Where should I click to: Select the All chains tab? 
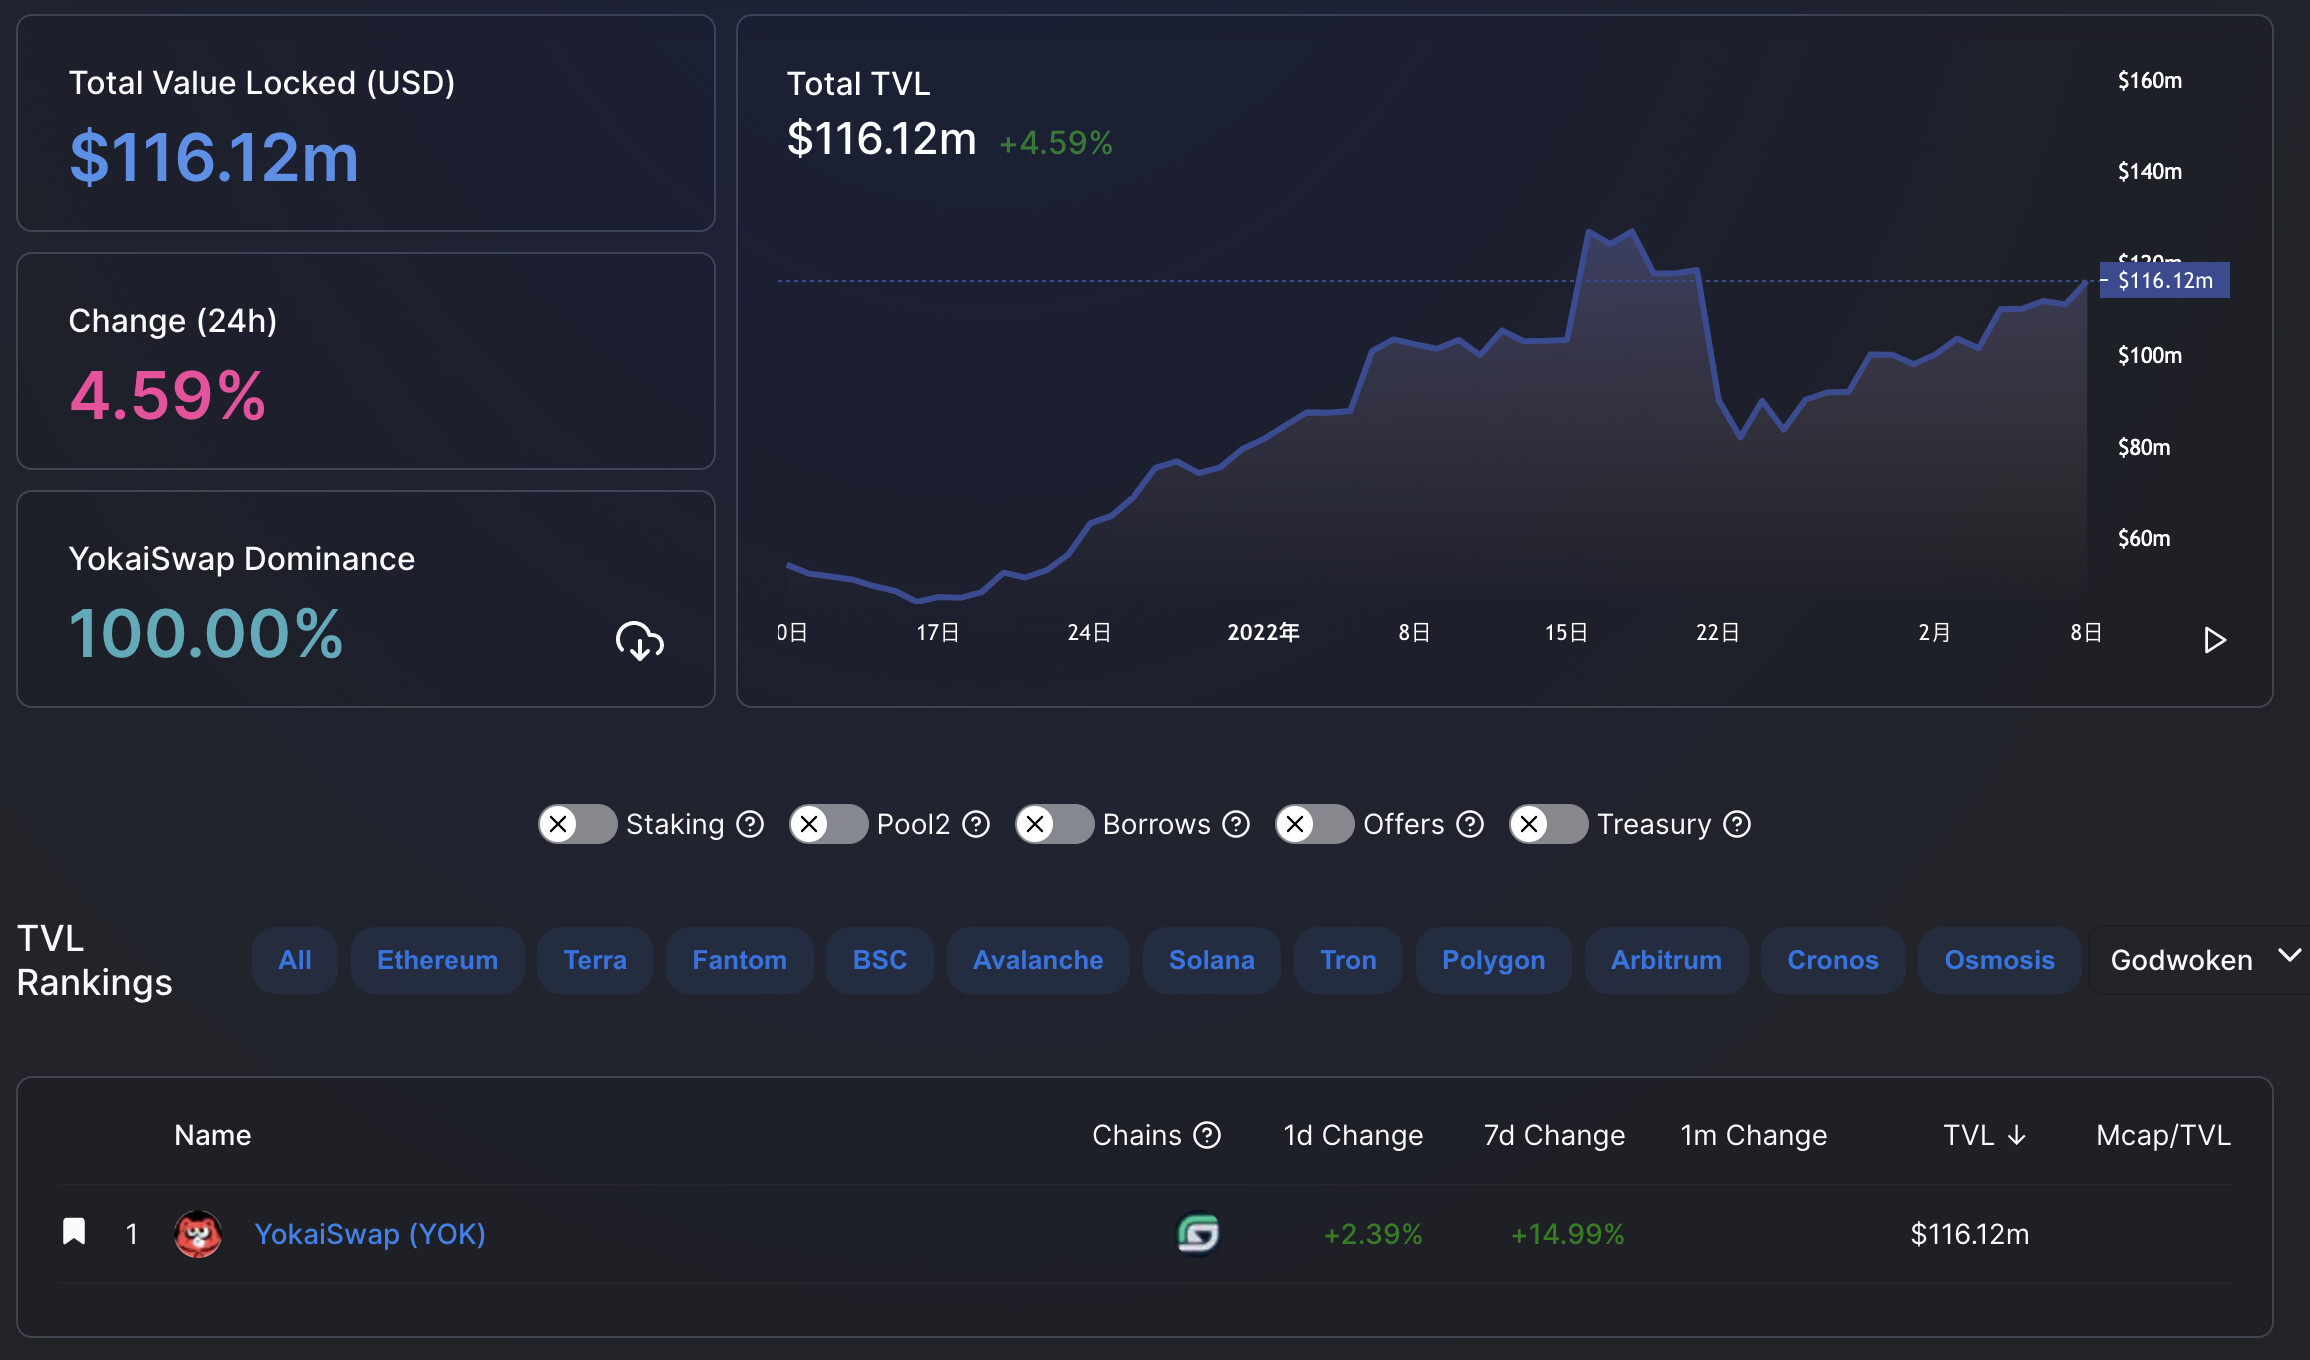pyautogui.click(x=295, y=960)
